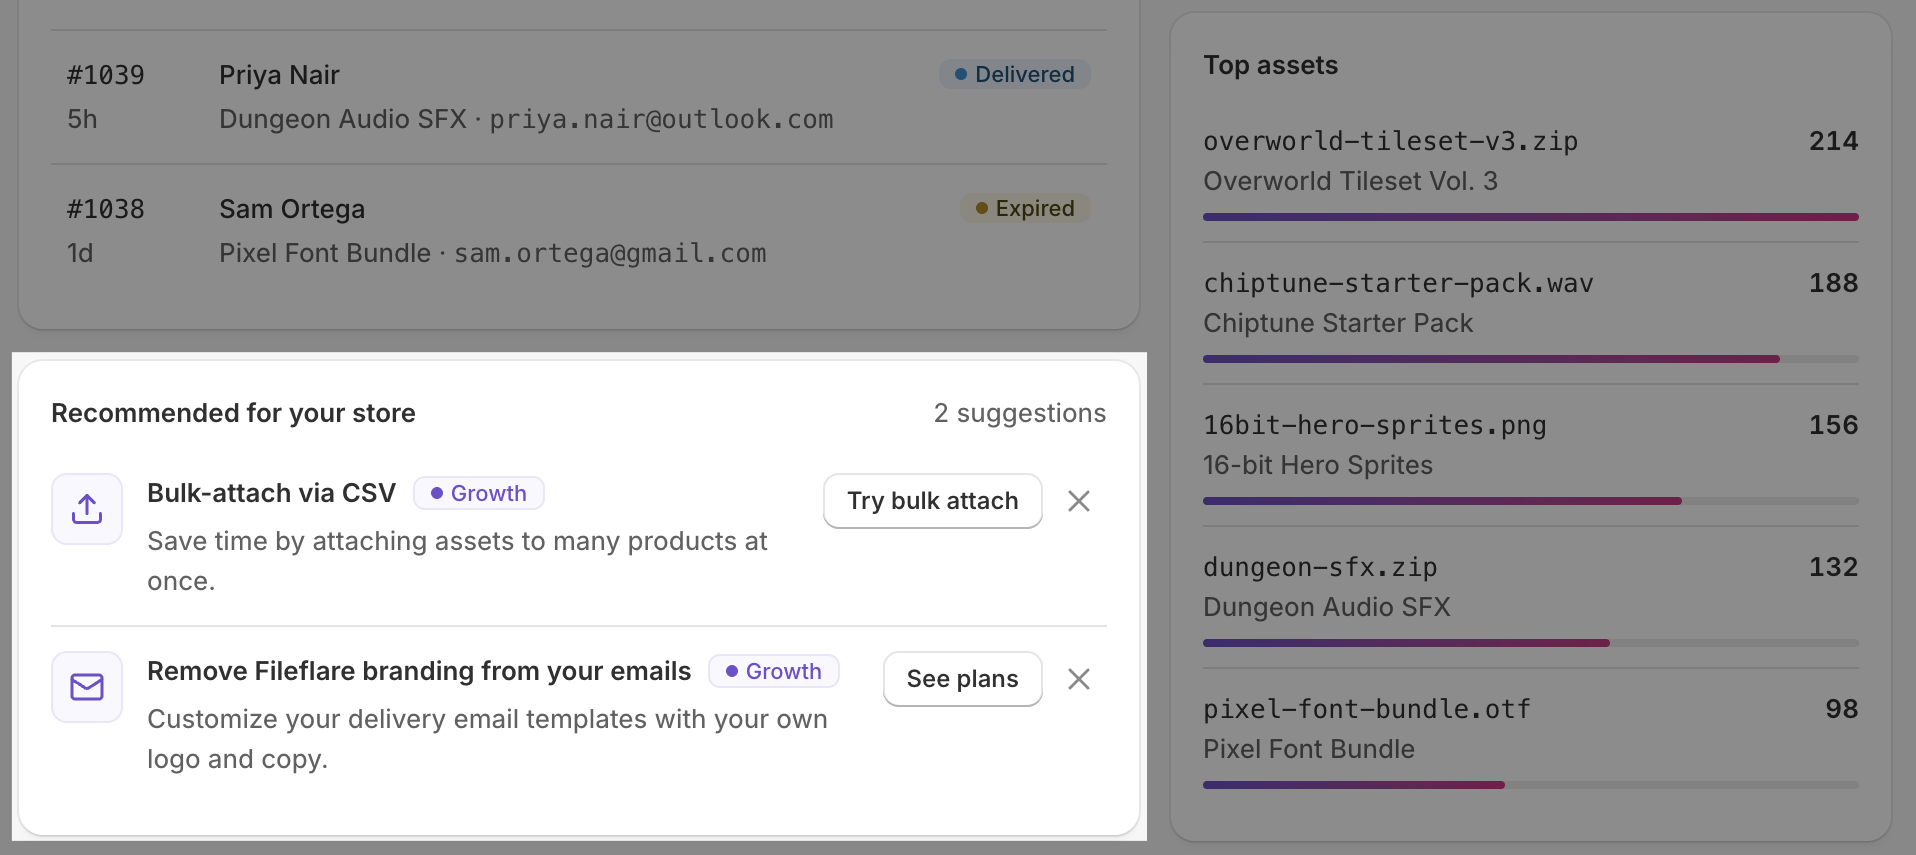This screenshot has width=1916, height=855.
Task: Click the 1d timestamp under order #1038
Action: click(80, 253)
